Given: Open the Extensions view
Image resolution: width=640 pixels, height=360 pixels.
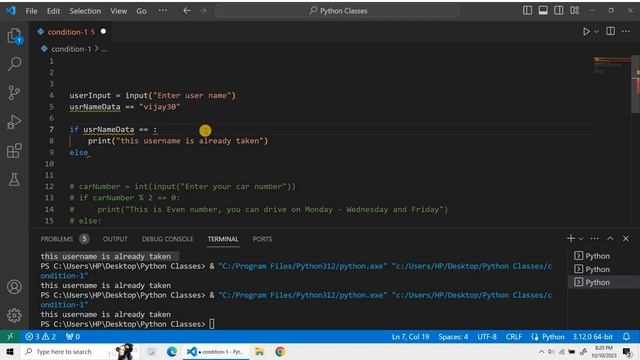Looking at the screenshot, I should [14, 151].
